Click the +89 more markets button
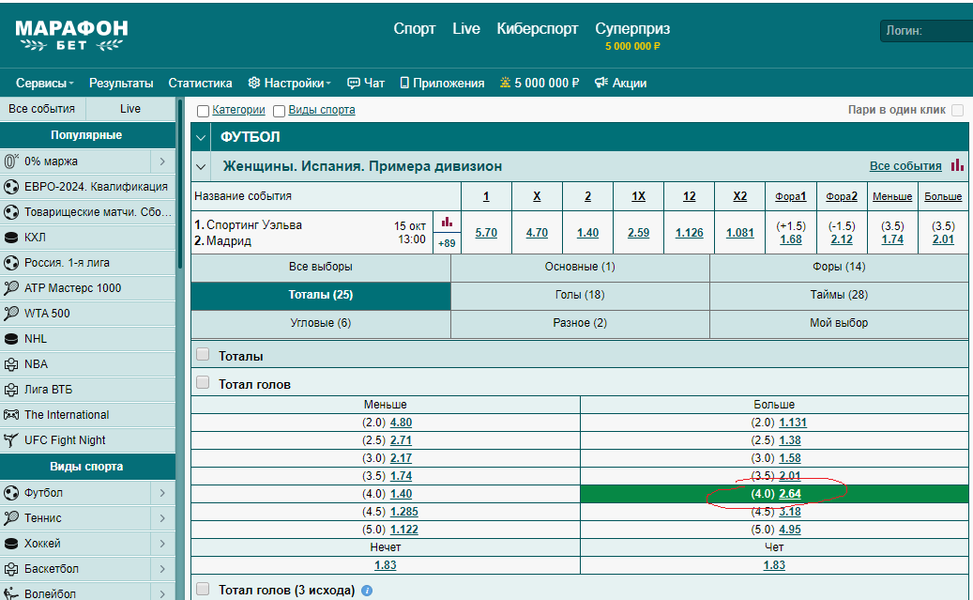Viewport: 973px width, 600px height. pyautogui.click(x=446, y=243)
